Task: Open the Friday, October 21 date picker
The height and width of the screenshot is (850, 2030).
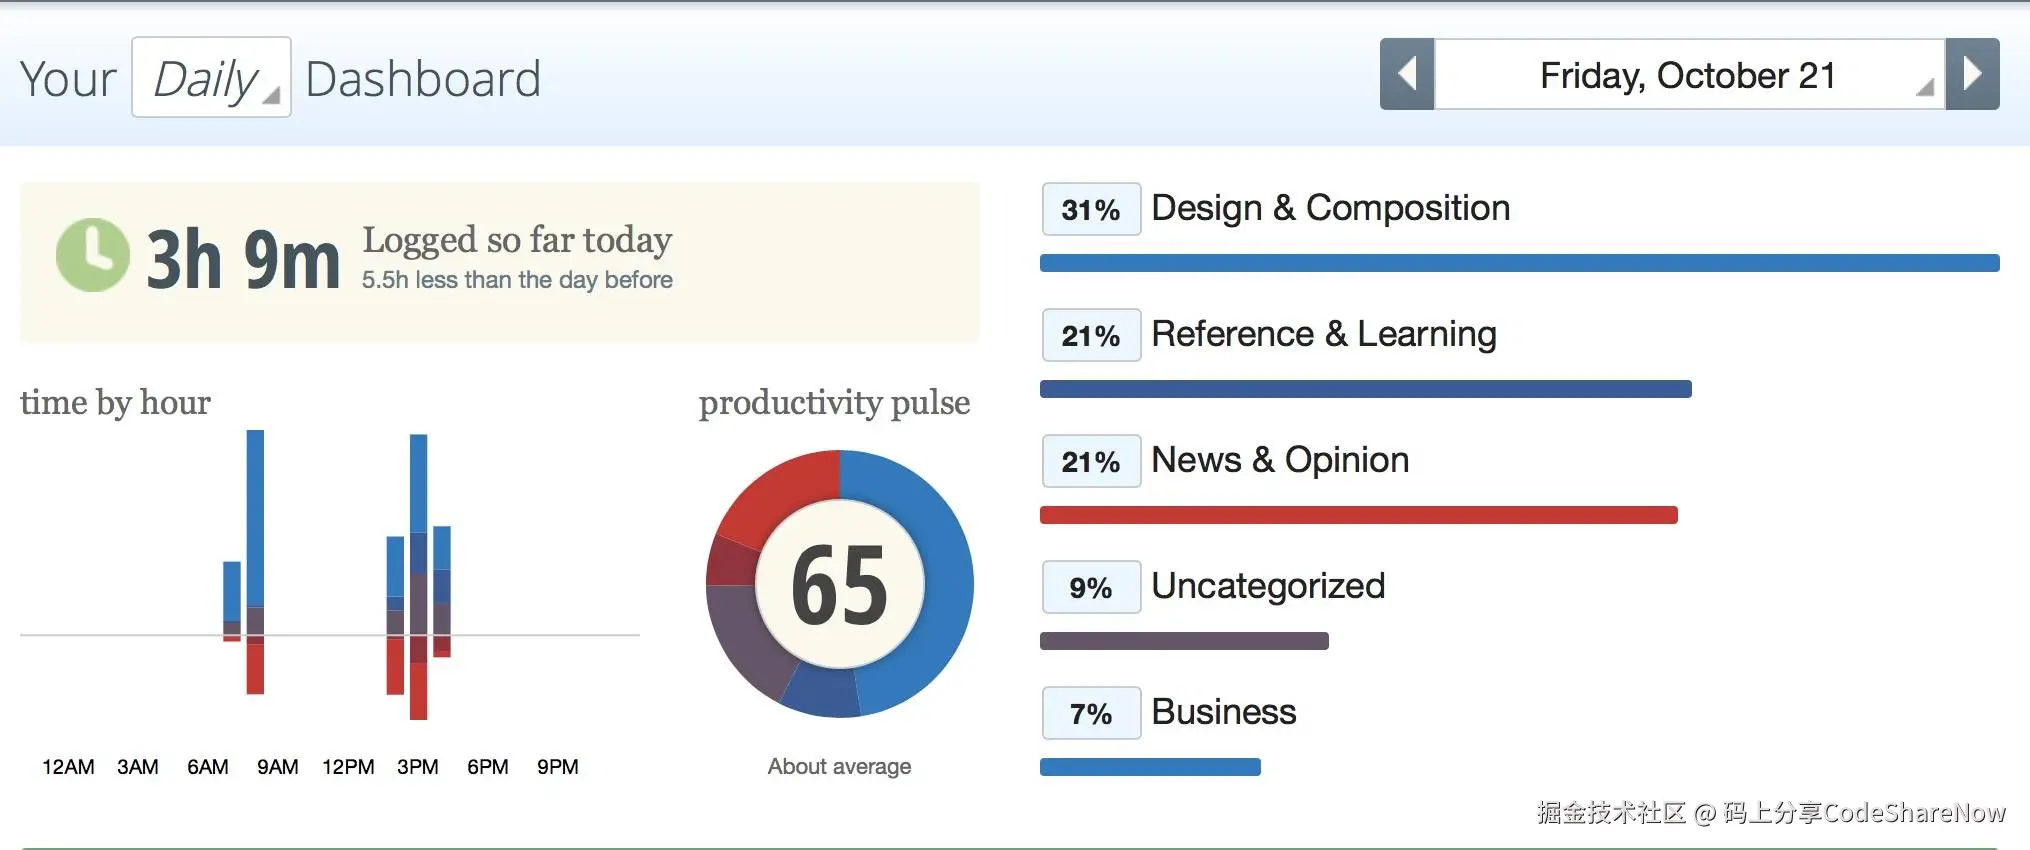Action: pos(1688,75)
